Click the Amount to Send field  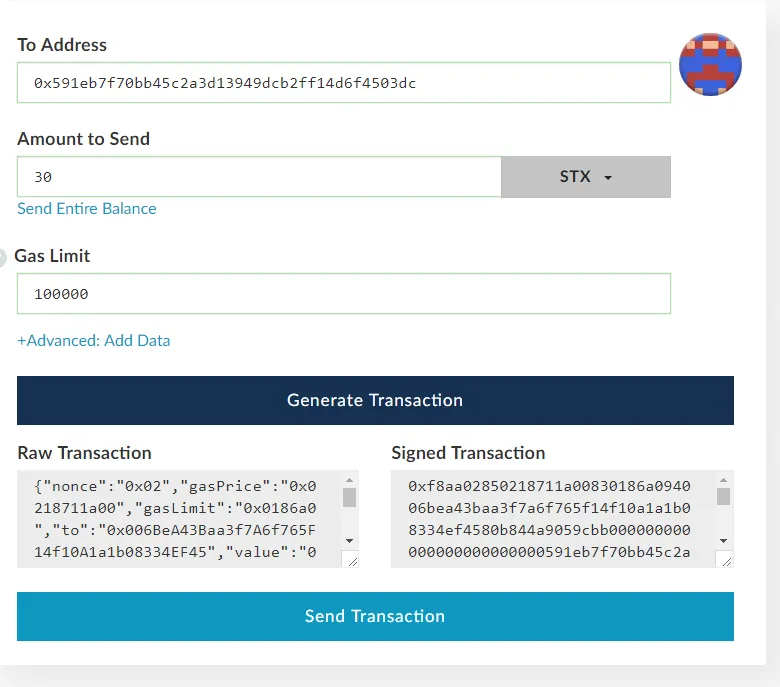pos(259,177)
